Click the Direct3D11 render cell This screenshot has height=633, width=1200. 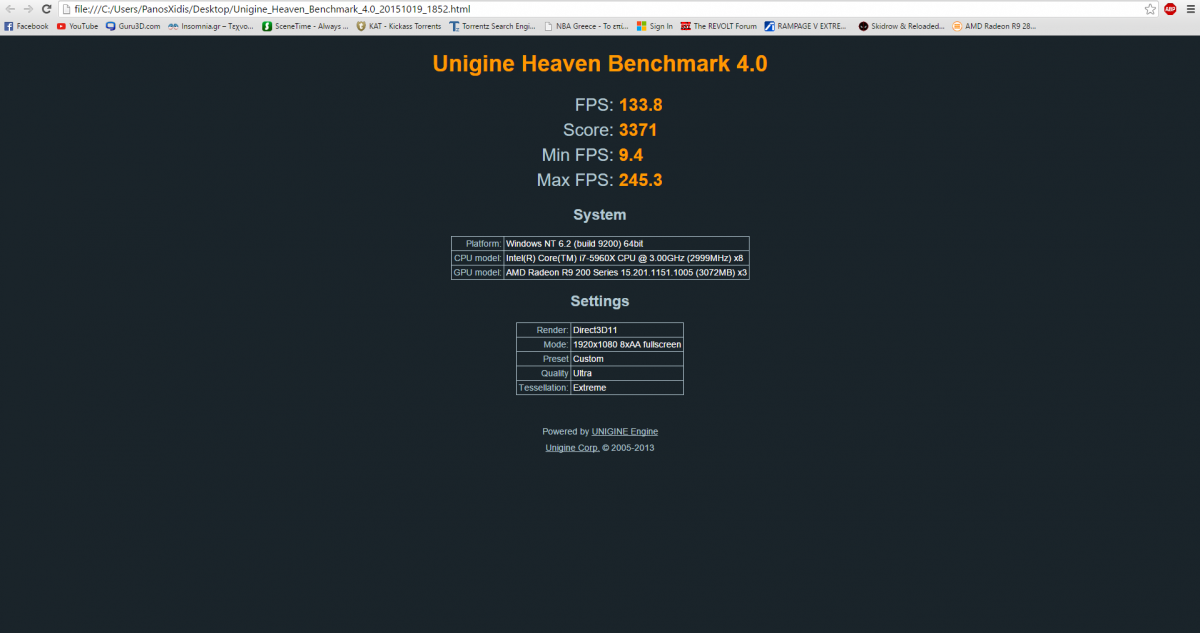[x=627, y=330]
